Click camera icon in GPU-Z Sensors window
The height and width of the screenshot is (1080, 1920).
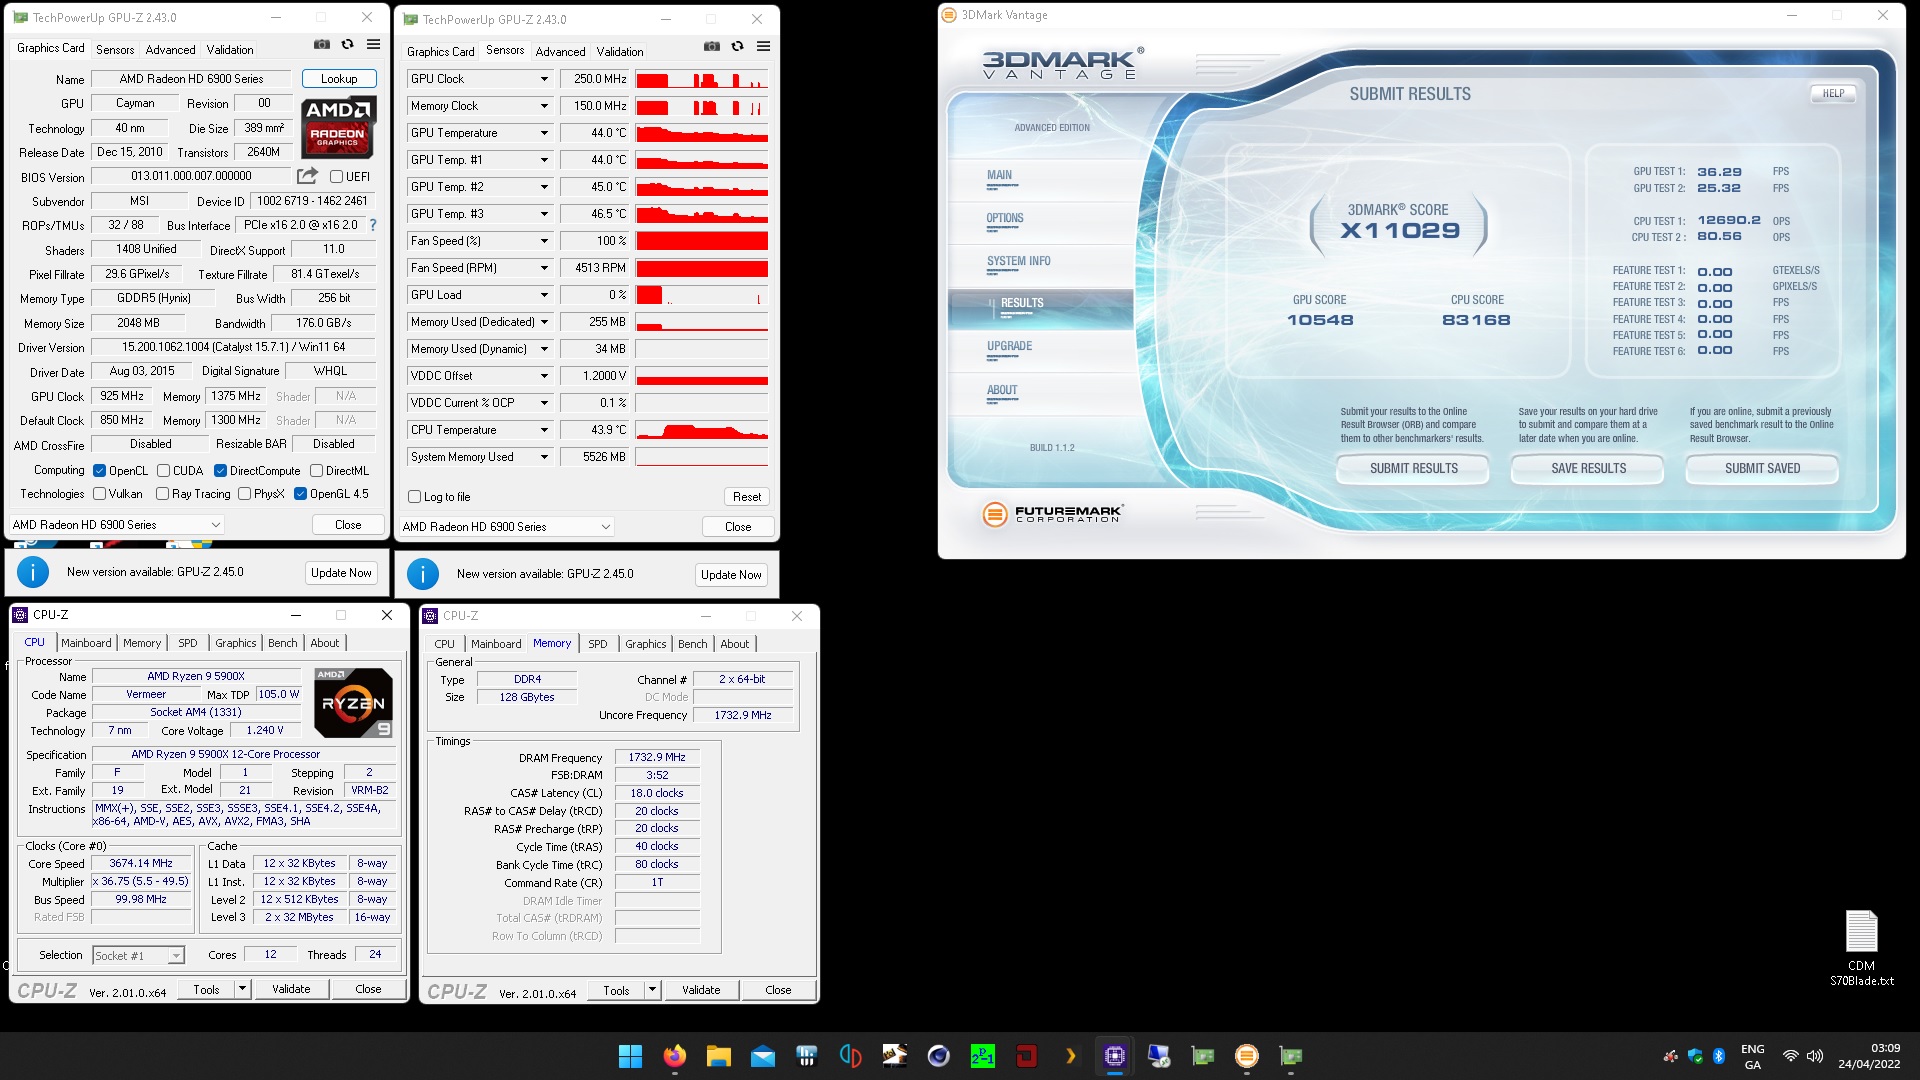click(x=711, y=46)
